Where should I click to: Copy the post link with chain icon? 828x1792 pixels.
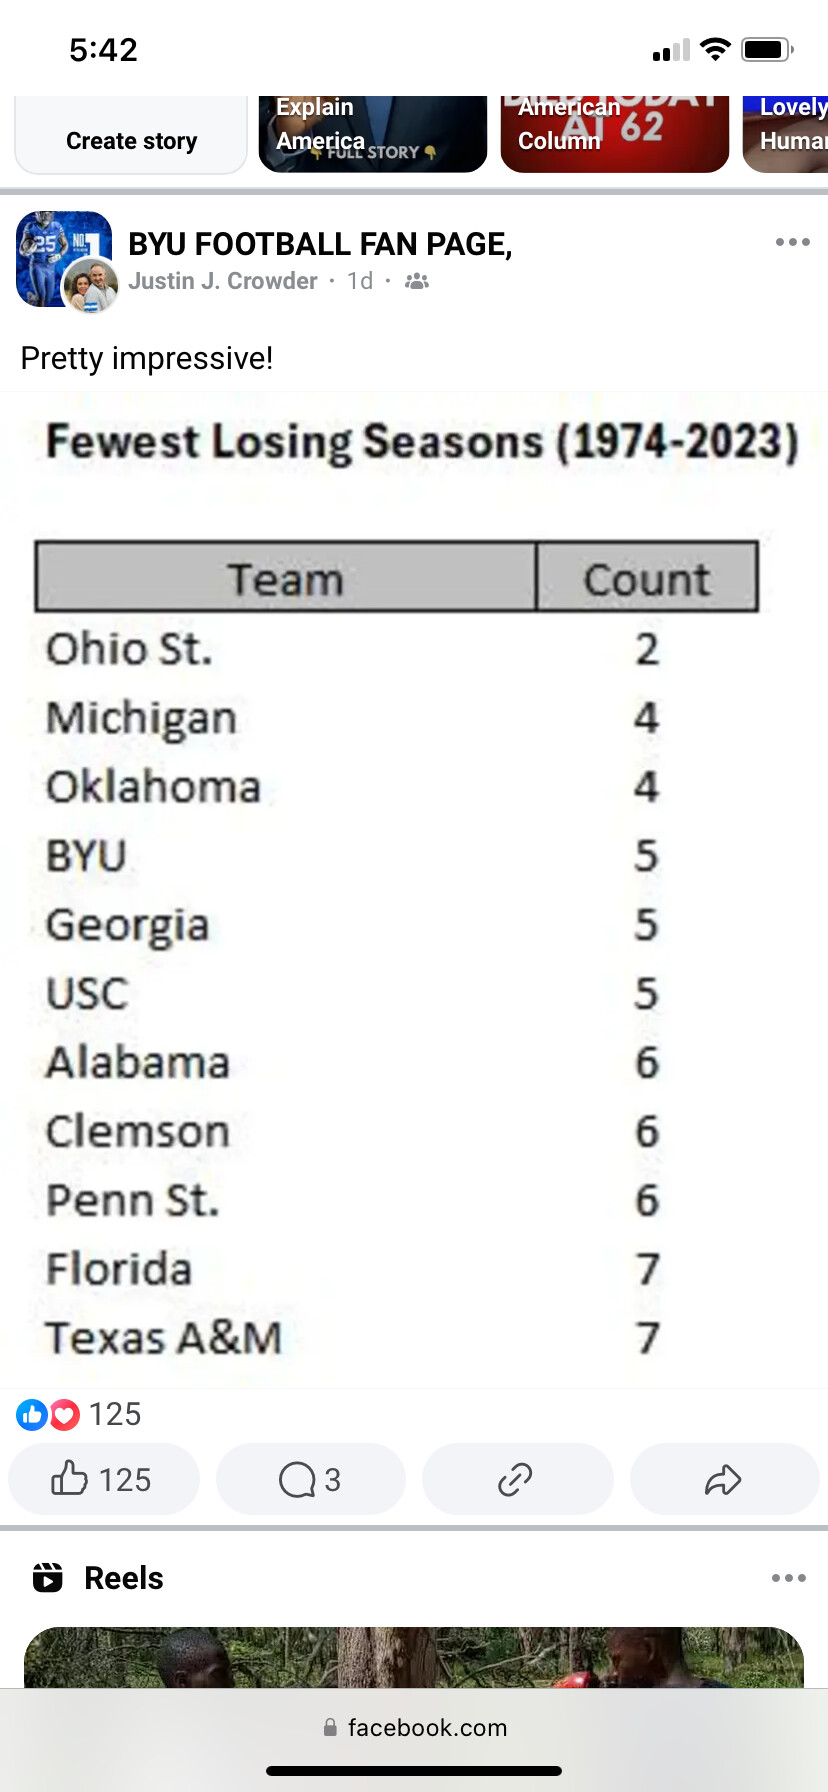click(517, 1479)
